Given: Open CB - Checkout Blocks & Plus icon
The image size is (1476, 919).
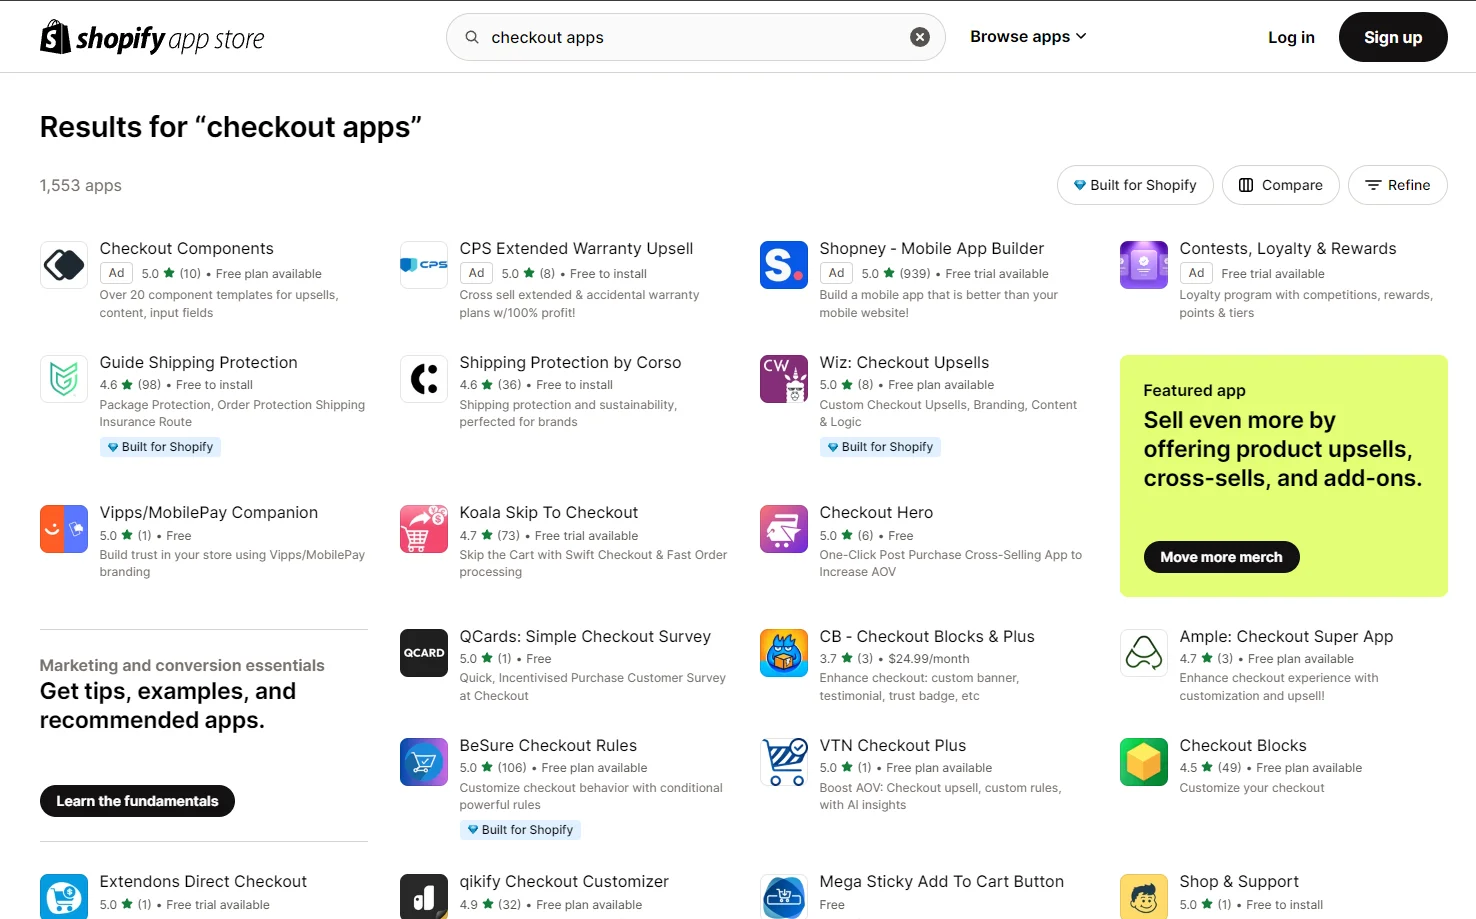Looking at the screenshot, I should click(784, 653).
